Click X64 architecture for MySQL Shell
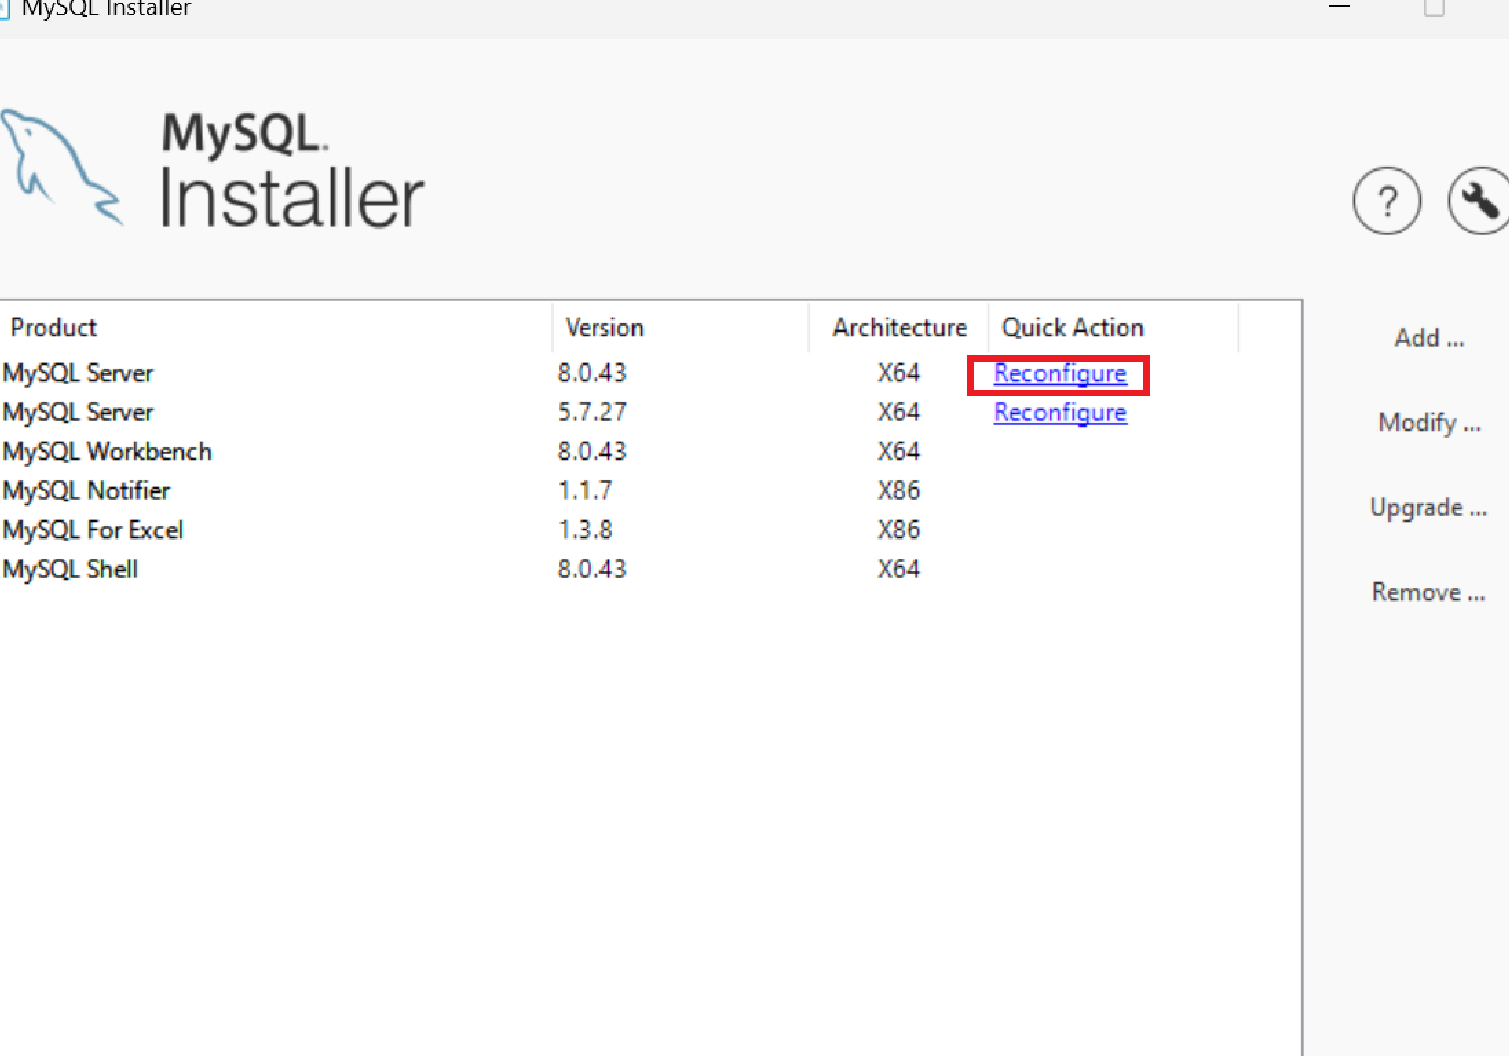This screenshot has height=1056, width=1509. click(899, 568)
